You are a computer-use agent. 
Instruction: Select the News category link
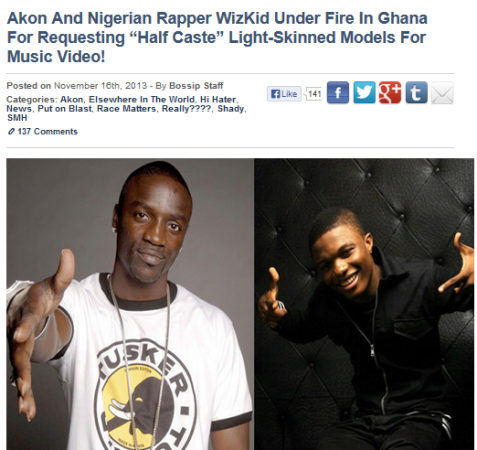19,109
